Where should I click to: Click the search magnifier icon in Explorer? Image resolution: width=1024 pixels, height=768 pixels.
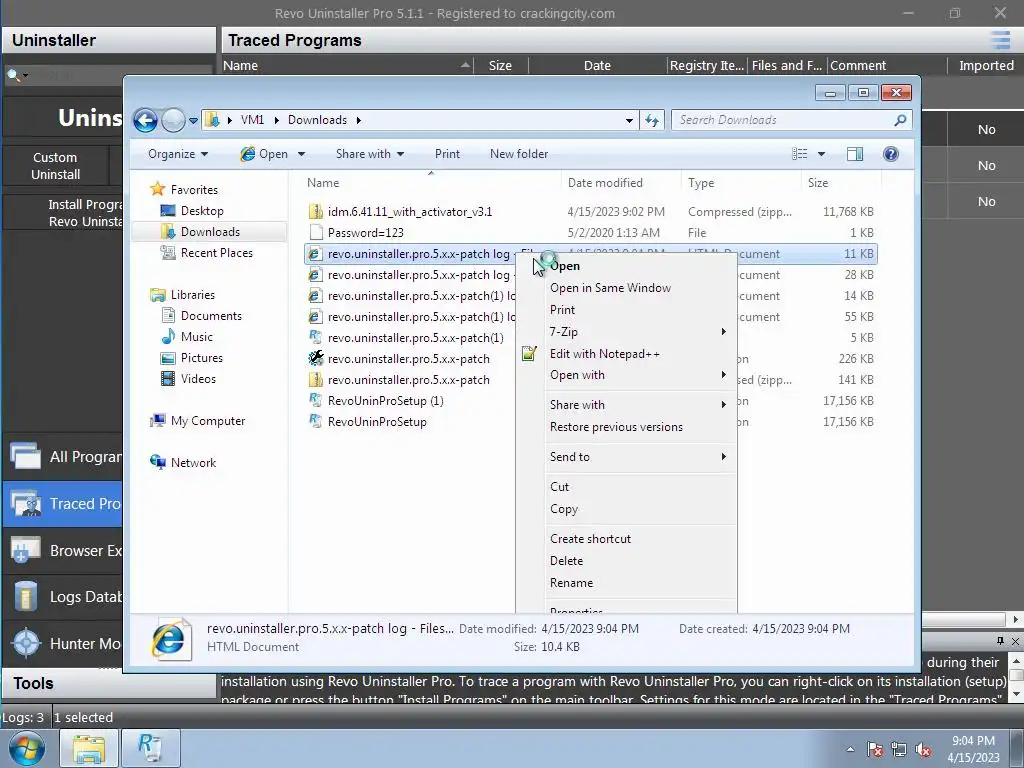(x=900, y=120)
